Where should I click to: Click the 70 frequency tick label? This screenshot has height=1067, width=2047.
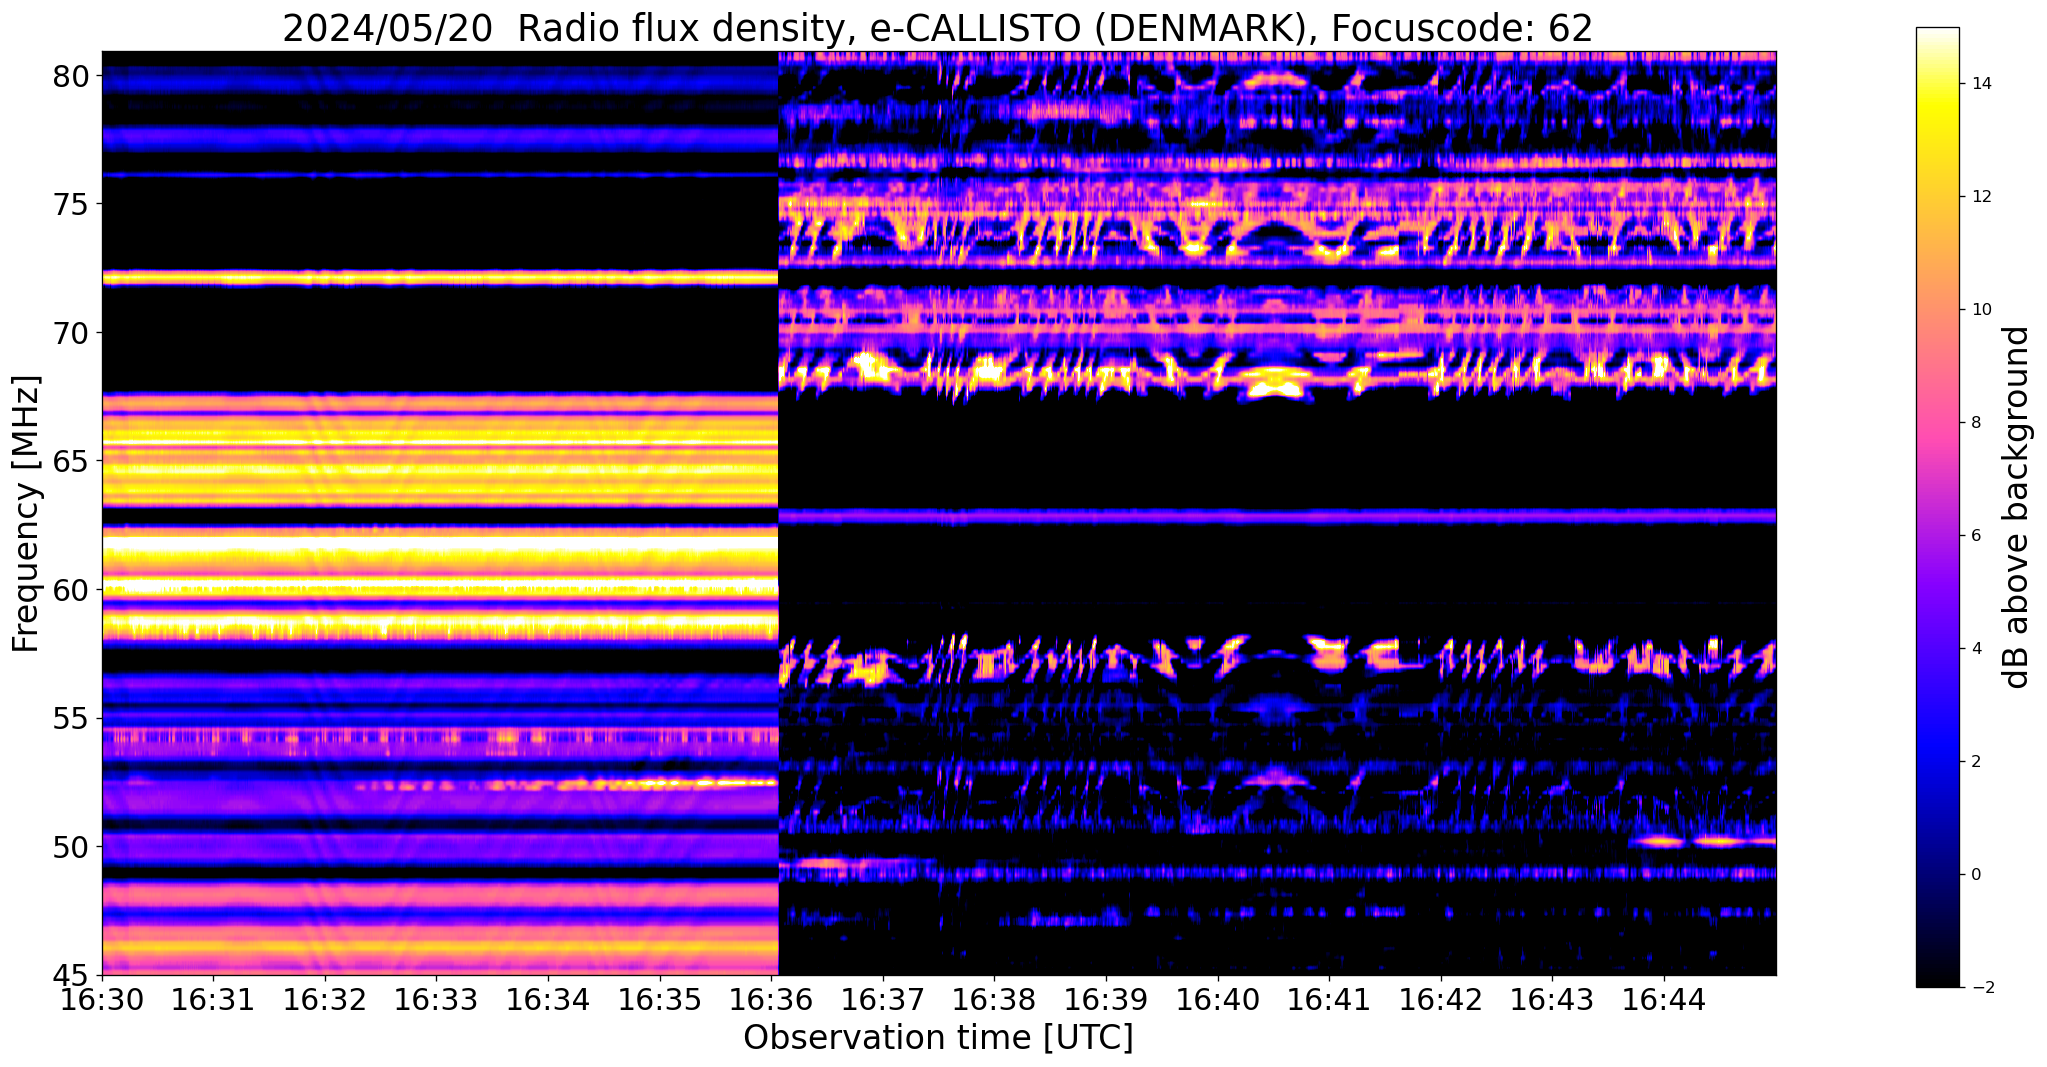click(70, 333)
